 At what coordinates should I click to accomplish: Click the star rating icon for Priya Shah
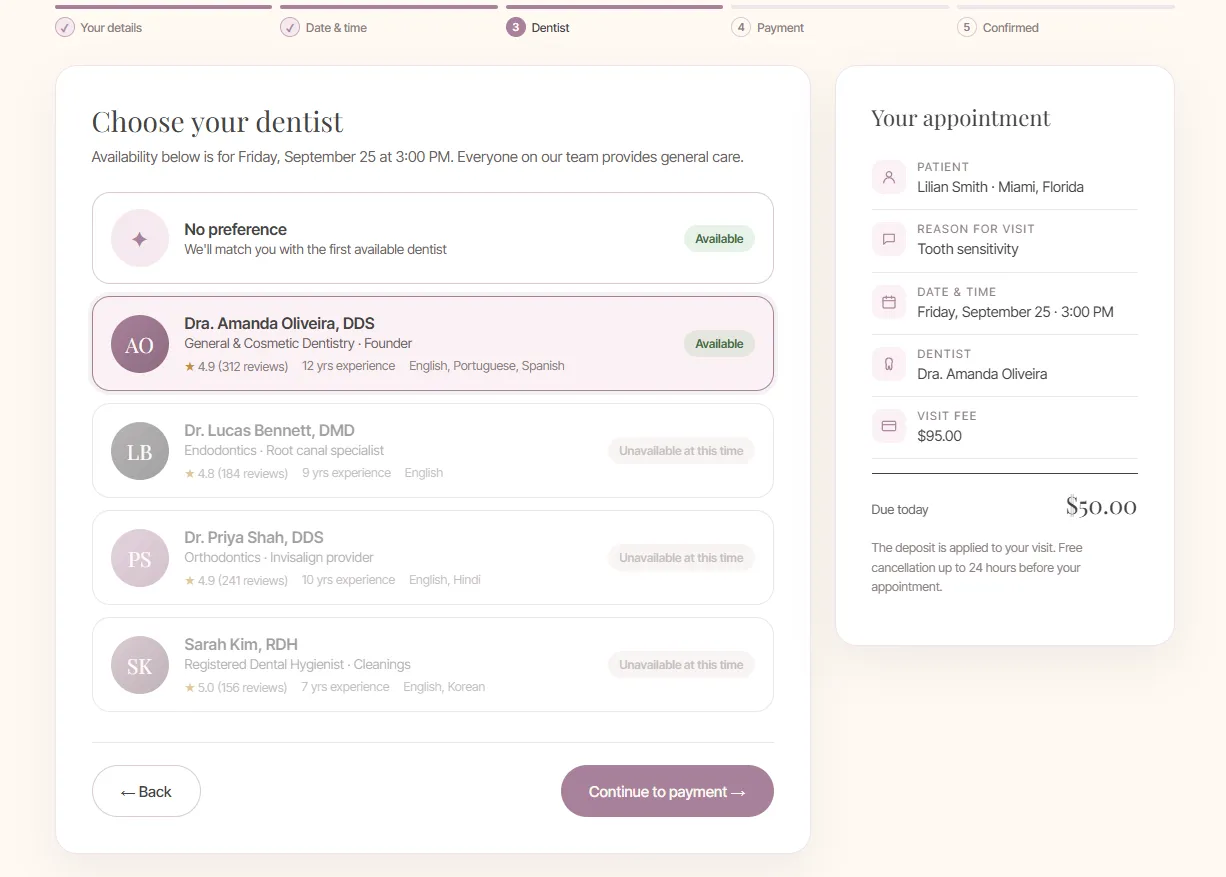coord(190,580)
